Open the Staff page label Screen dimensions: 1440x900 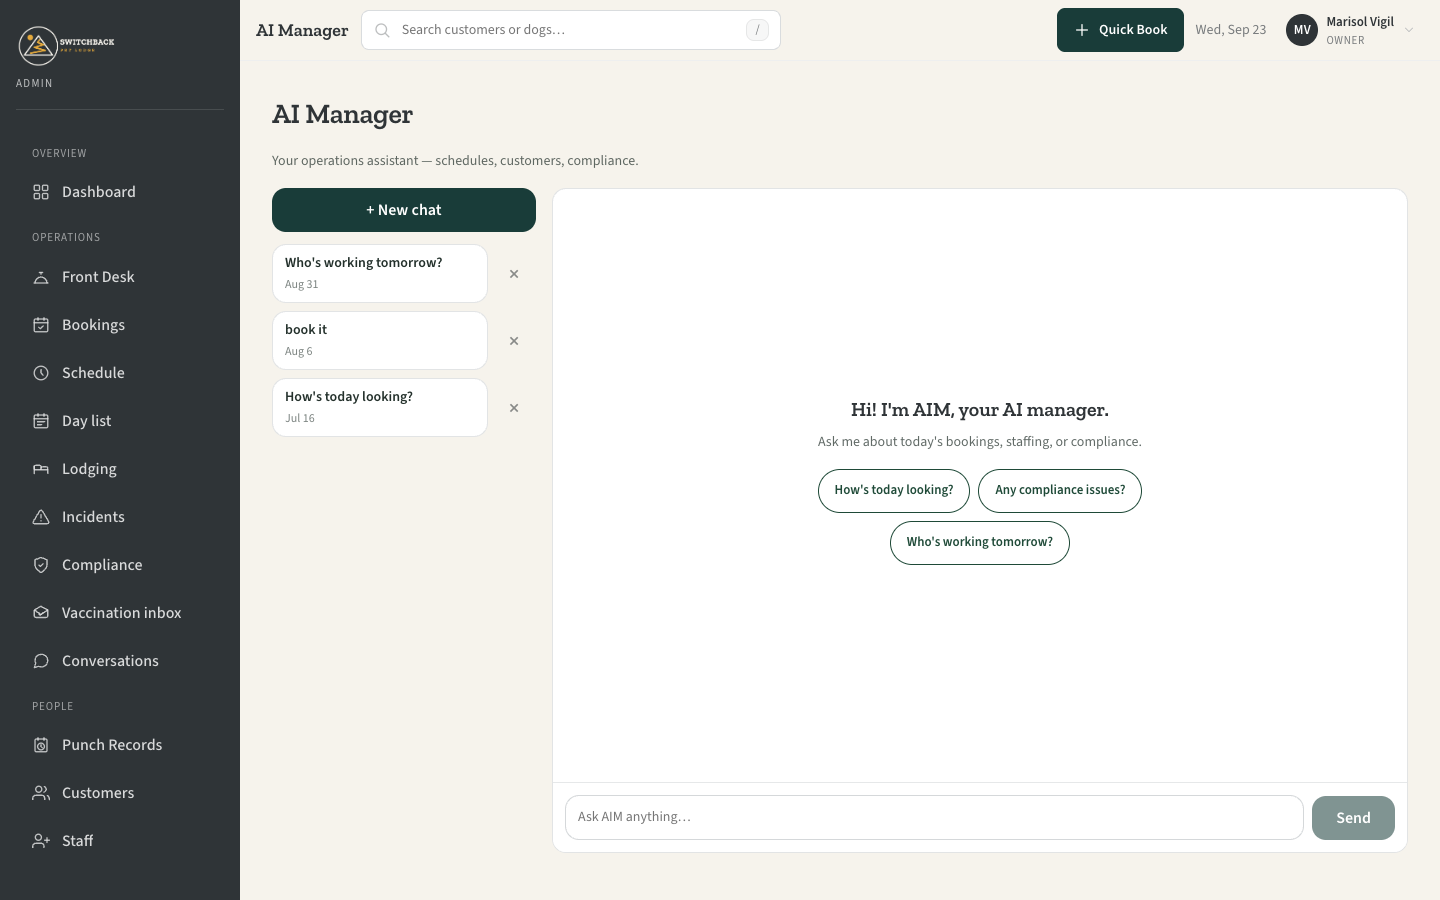tap(78, 841)
